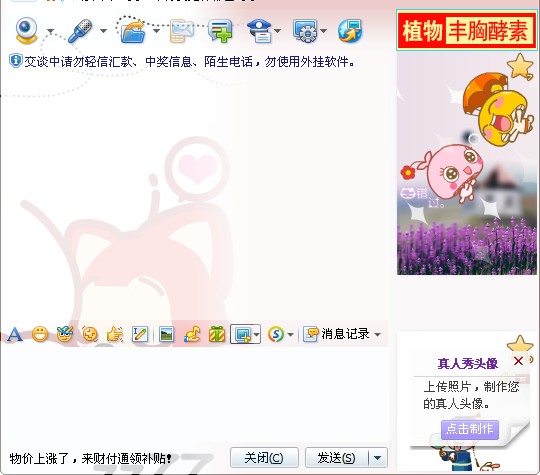The width and height of the screenshot is (540, 475).
Task: Send a gift with the gift box icon
Action: pos(217,334)
